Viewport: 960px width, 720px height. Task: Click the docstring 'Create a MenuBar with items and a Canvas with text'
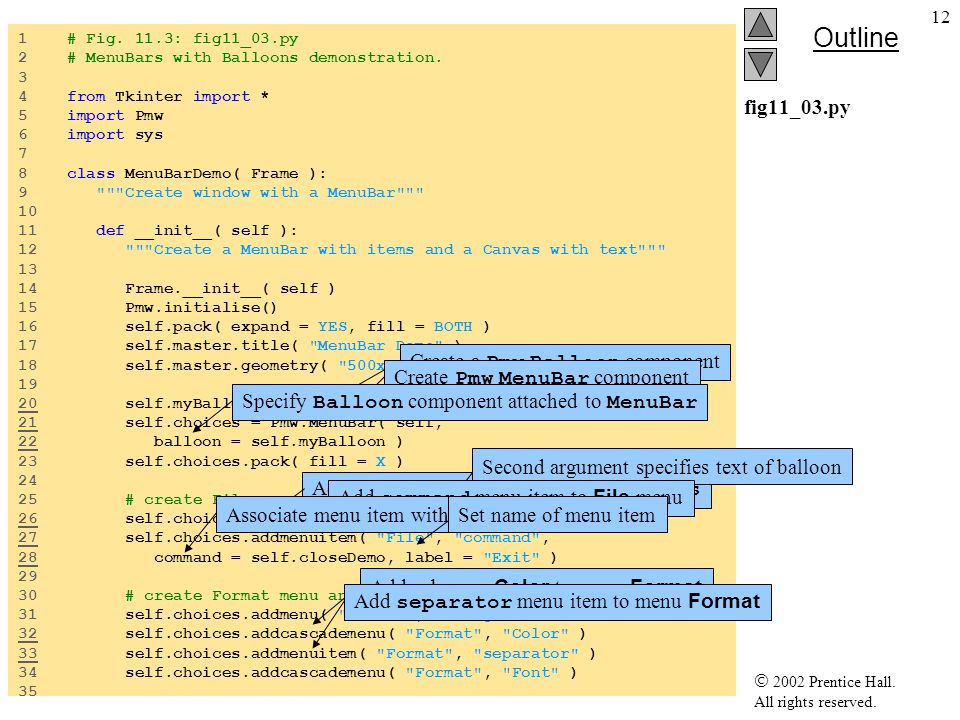click(x=396, y=250)
